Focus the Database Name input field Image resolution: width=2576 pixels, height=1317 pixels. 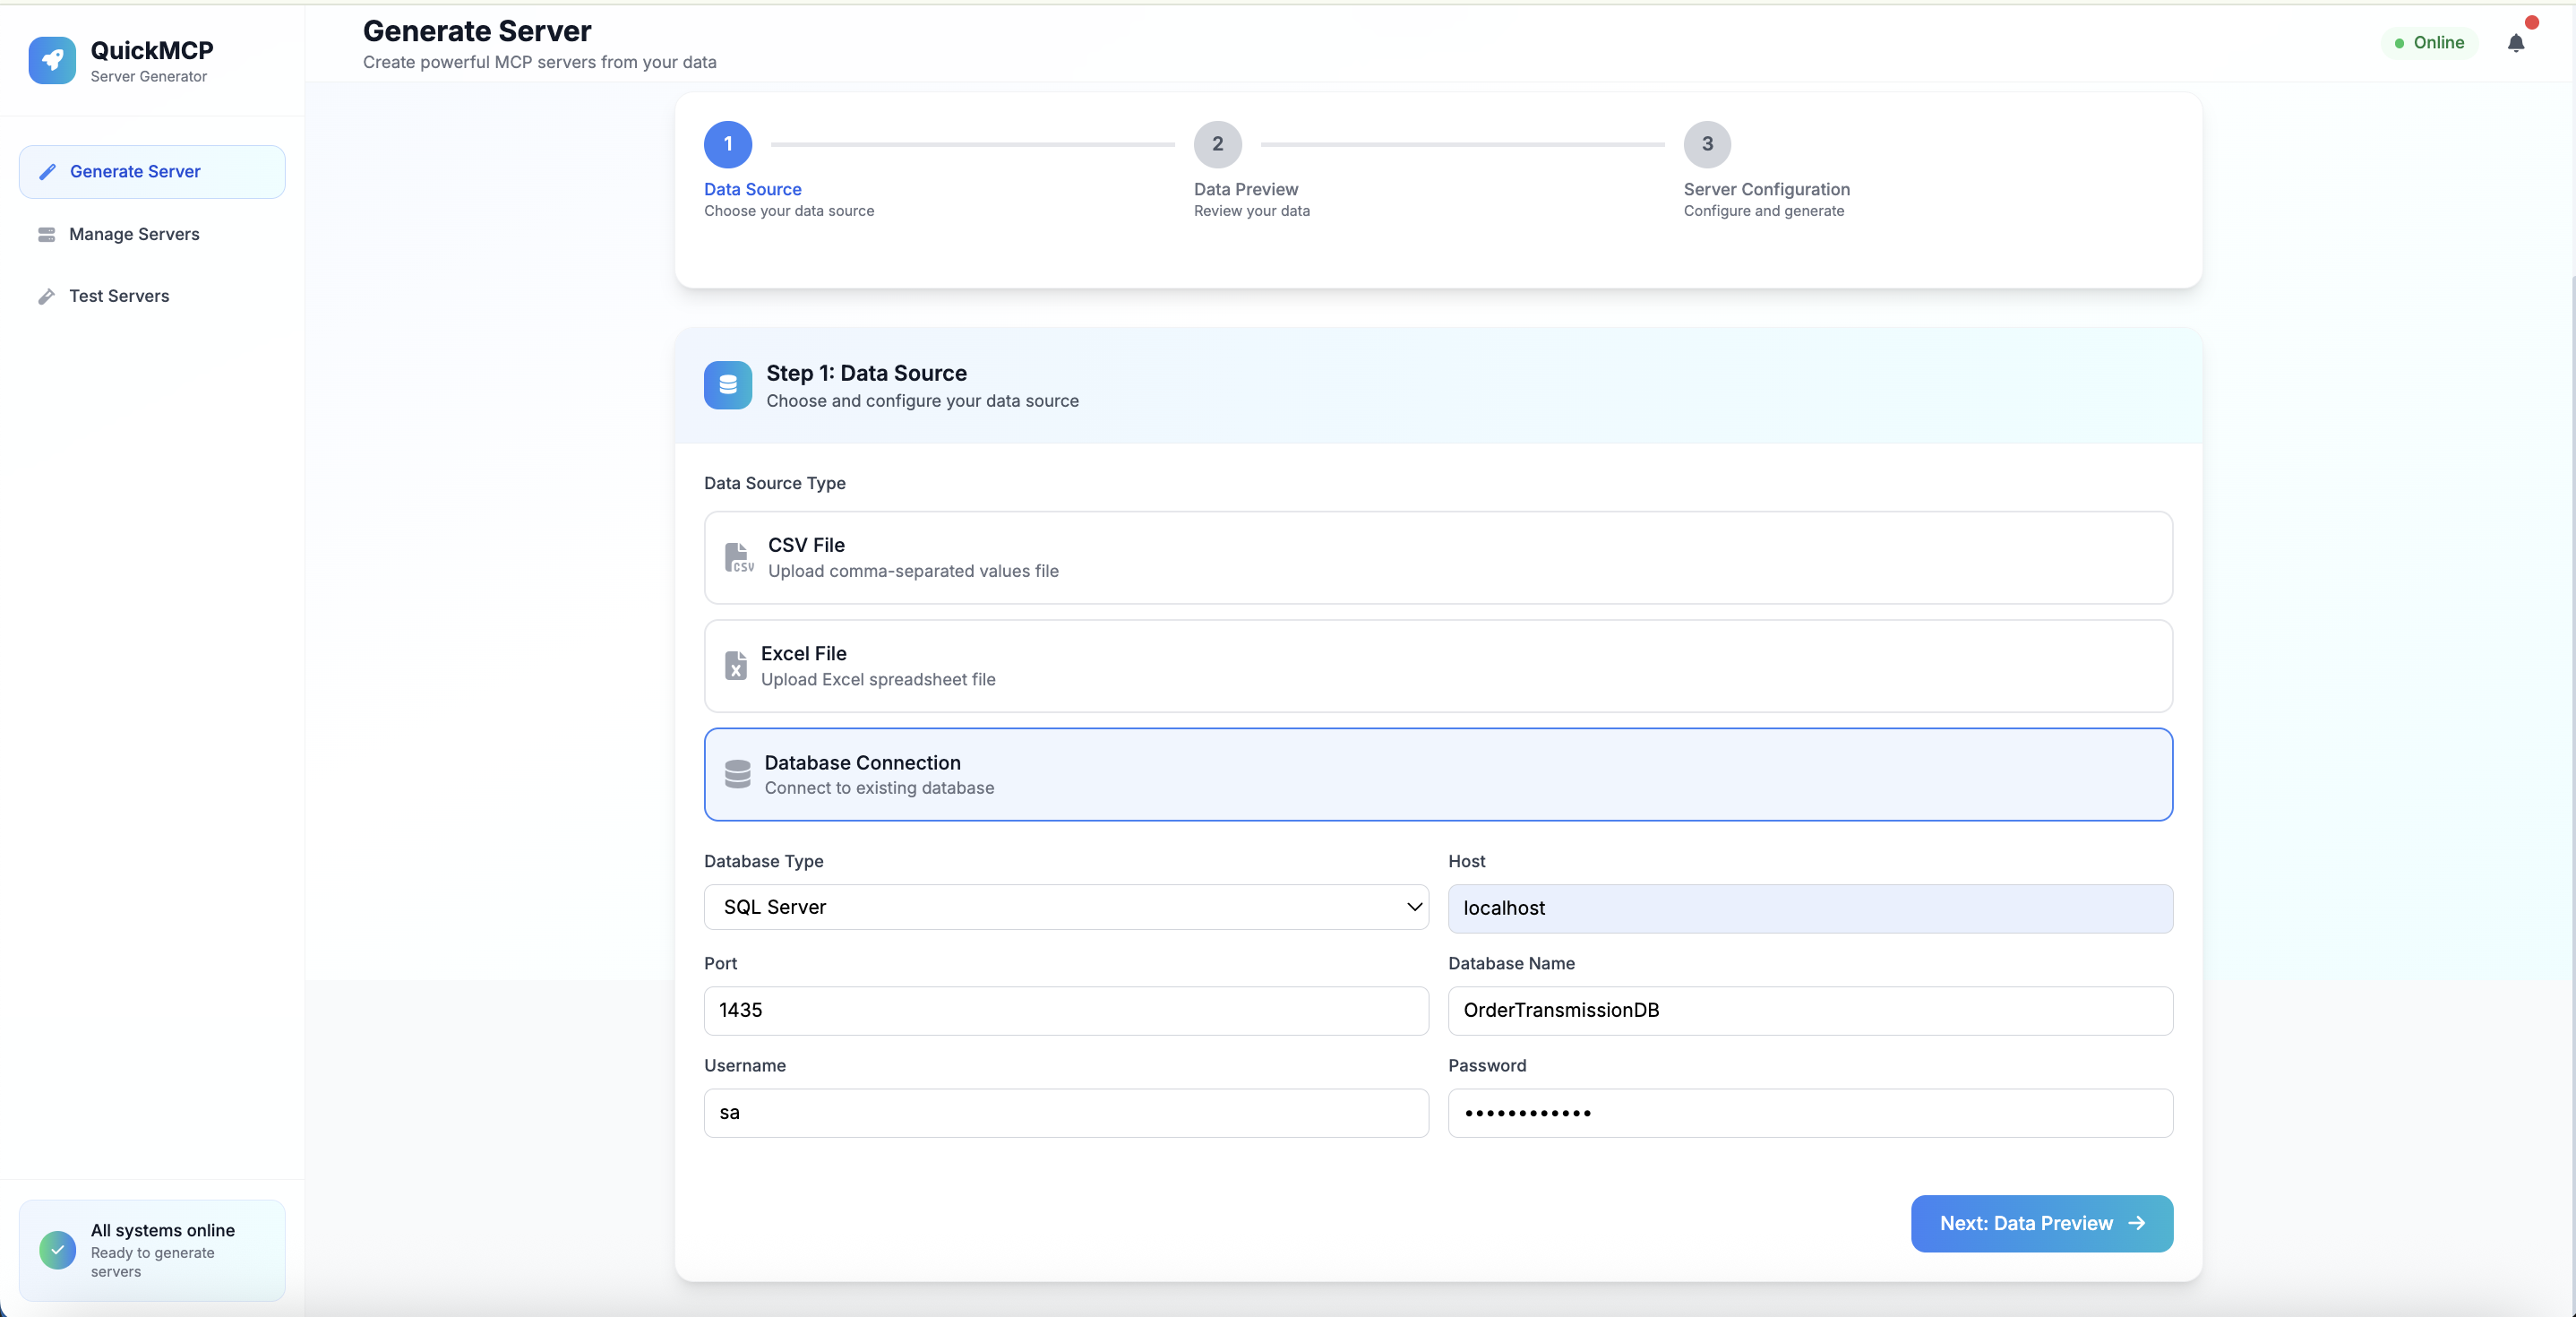pos(1810,1010)
